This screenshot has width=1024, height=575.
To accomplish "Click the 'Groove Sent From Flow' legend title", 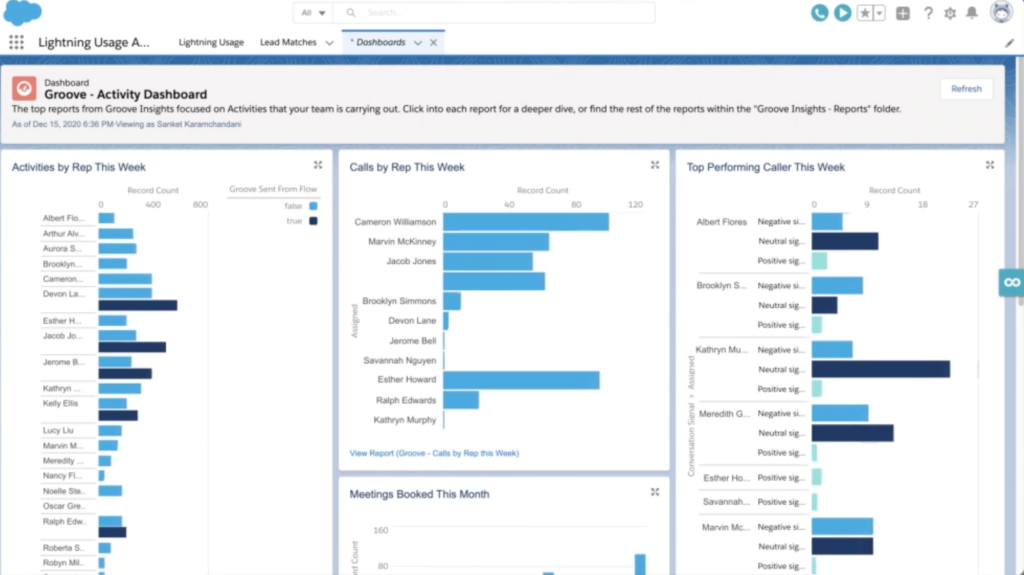I will (x=273, y=189).
